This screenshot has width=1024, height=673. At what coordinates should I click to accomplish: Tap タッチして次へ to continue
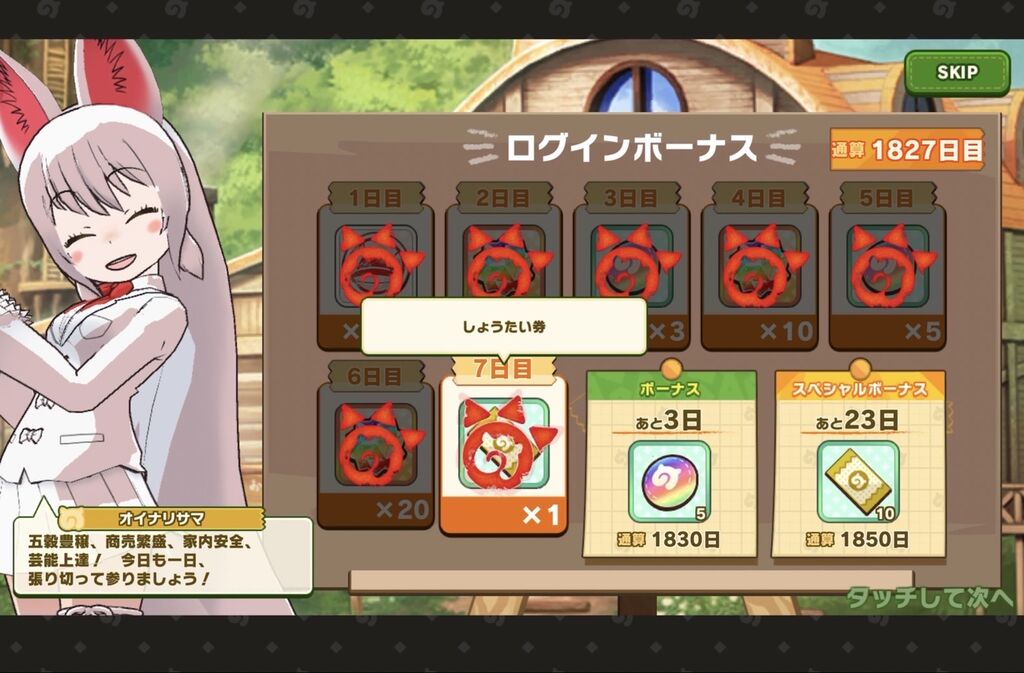pyautogui.click(x=930, y=598)
